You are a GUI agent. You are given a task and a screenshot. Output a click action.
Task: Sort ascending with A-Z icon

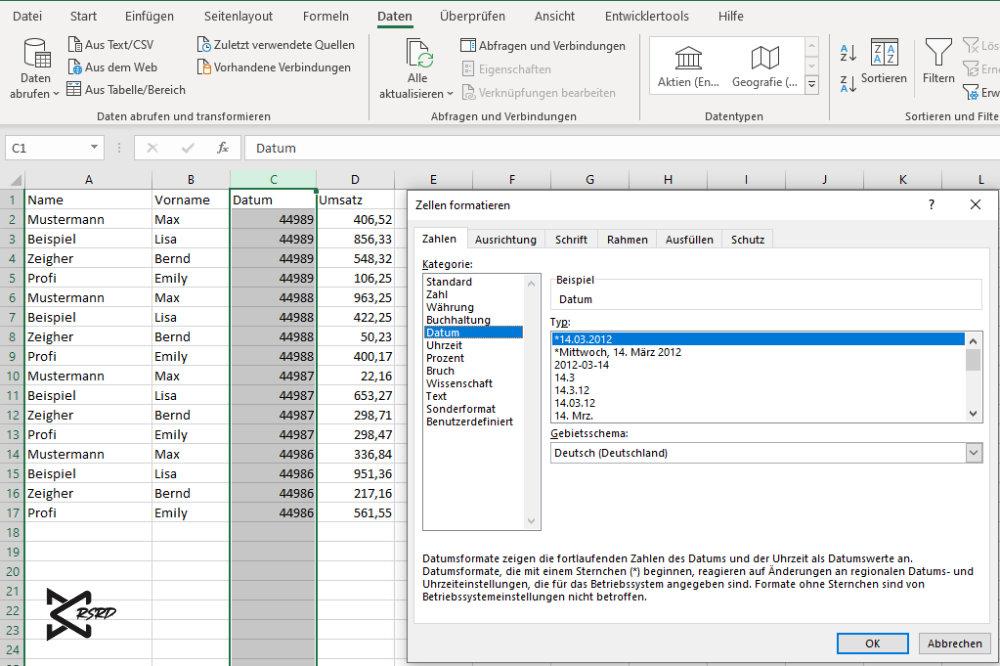(x=848, y=54)
